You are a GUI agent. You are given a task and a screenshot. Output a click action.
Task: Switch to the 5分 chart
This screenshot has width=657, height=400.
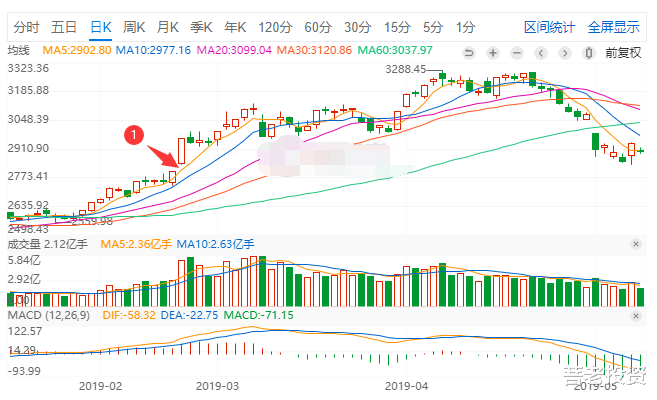(433, 27)
